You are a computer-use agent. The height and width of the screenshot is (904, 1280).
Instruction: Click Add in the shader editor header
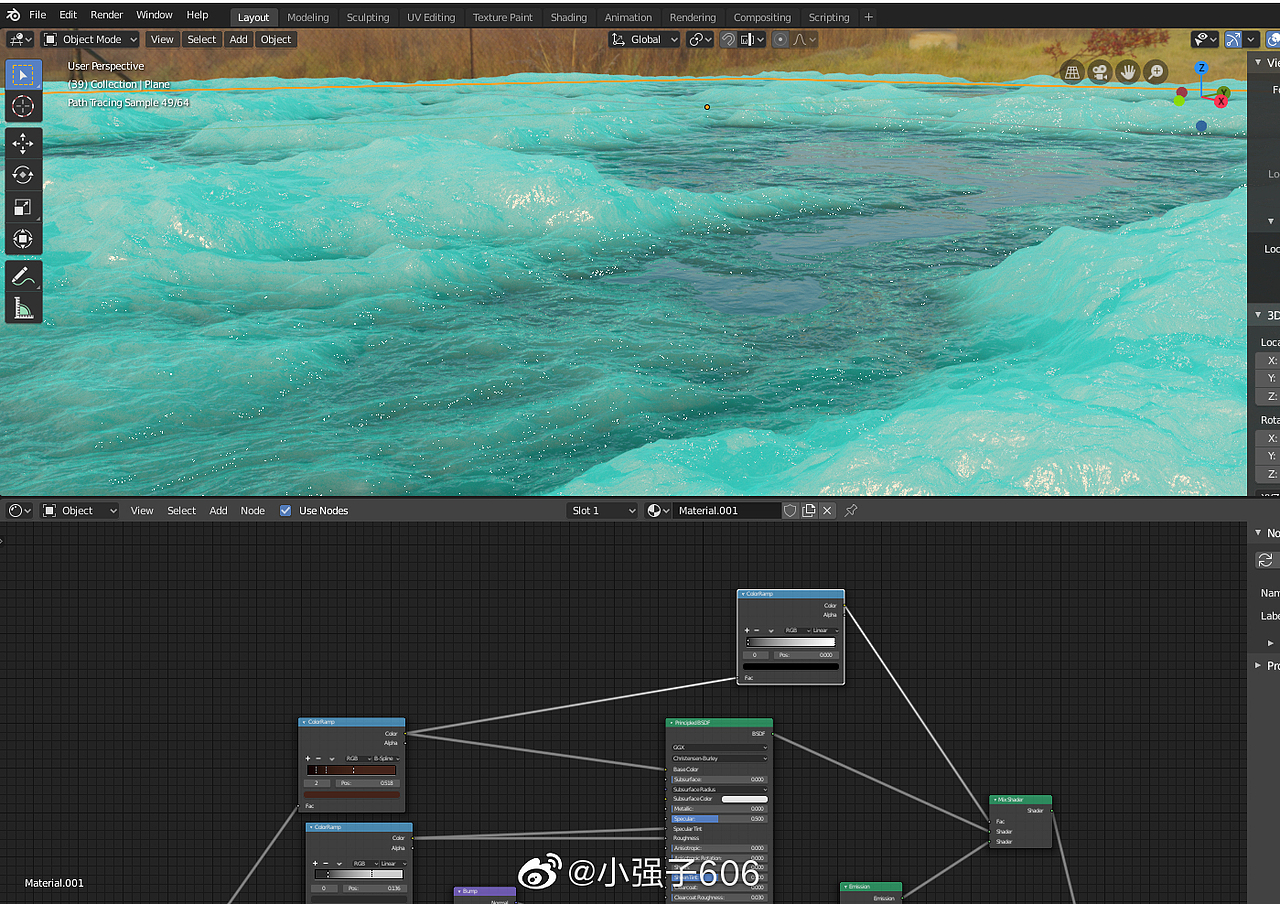coord(218,510)
